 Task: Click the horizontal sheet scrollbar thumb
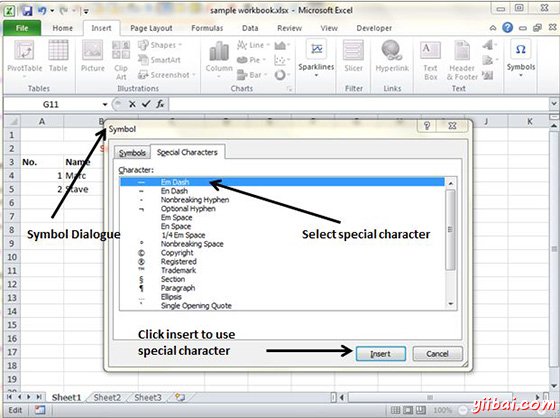coord(430,397)
